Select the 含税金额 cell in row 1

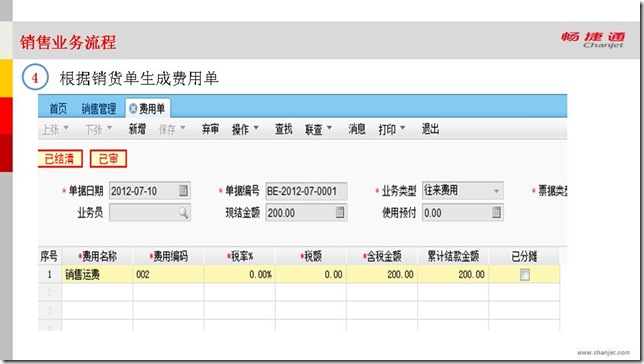(382, 274)
